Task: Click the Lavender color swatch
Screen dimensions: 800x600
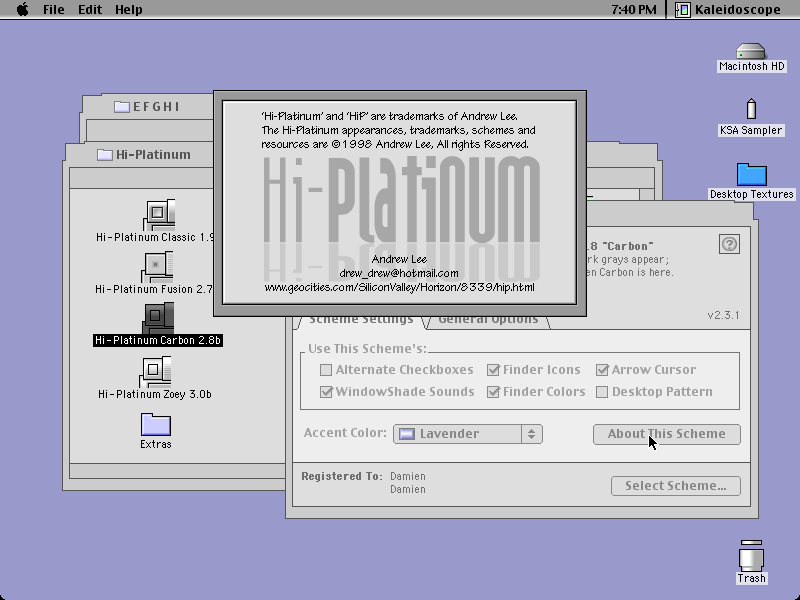Action: 407,434
